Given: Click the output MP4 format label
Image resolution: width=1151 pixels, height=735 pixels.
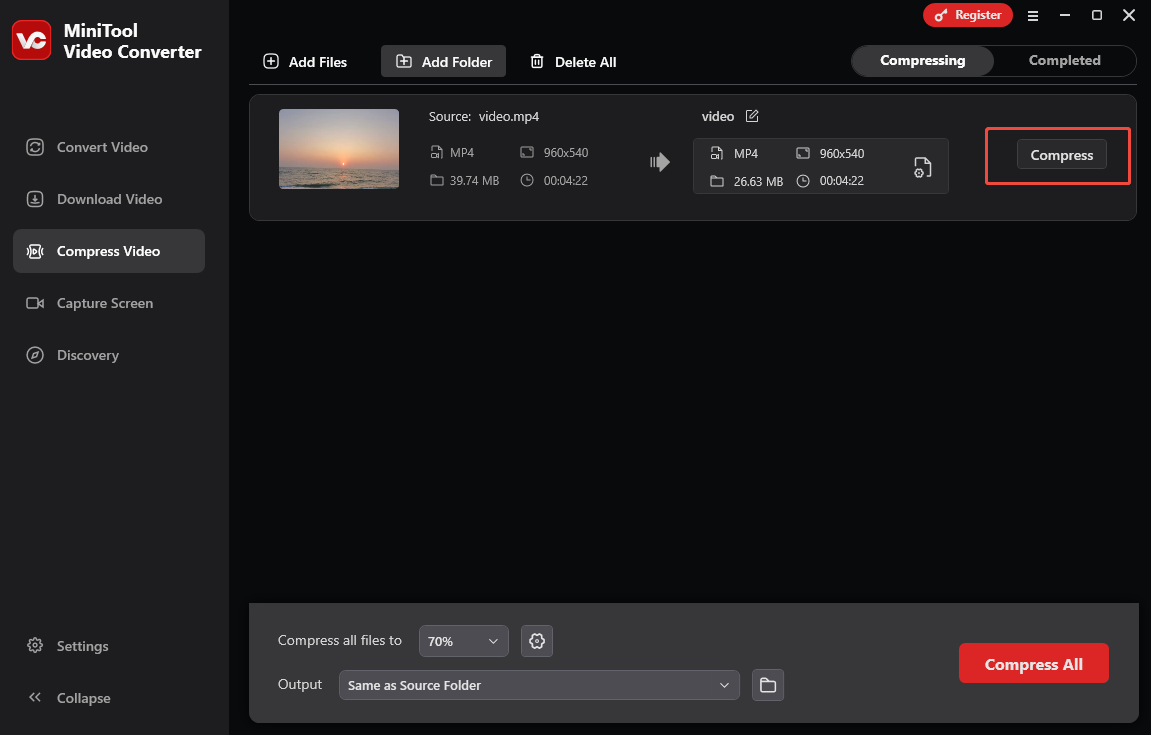Looking at the screenshot, I should 746,153.
